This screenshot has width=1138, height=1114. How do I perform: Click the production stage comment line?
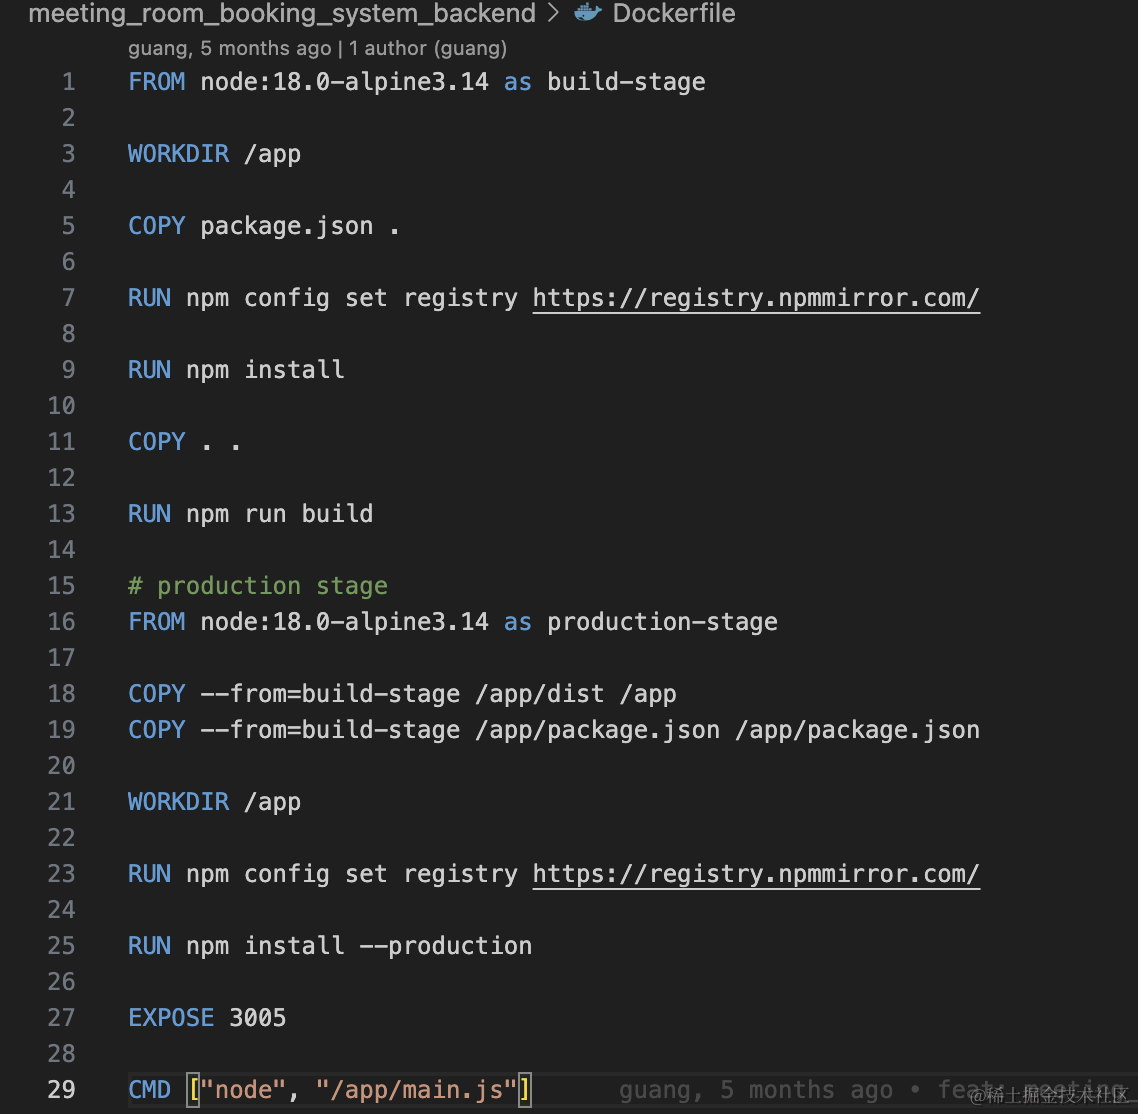[258, 586]
